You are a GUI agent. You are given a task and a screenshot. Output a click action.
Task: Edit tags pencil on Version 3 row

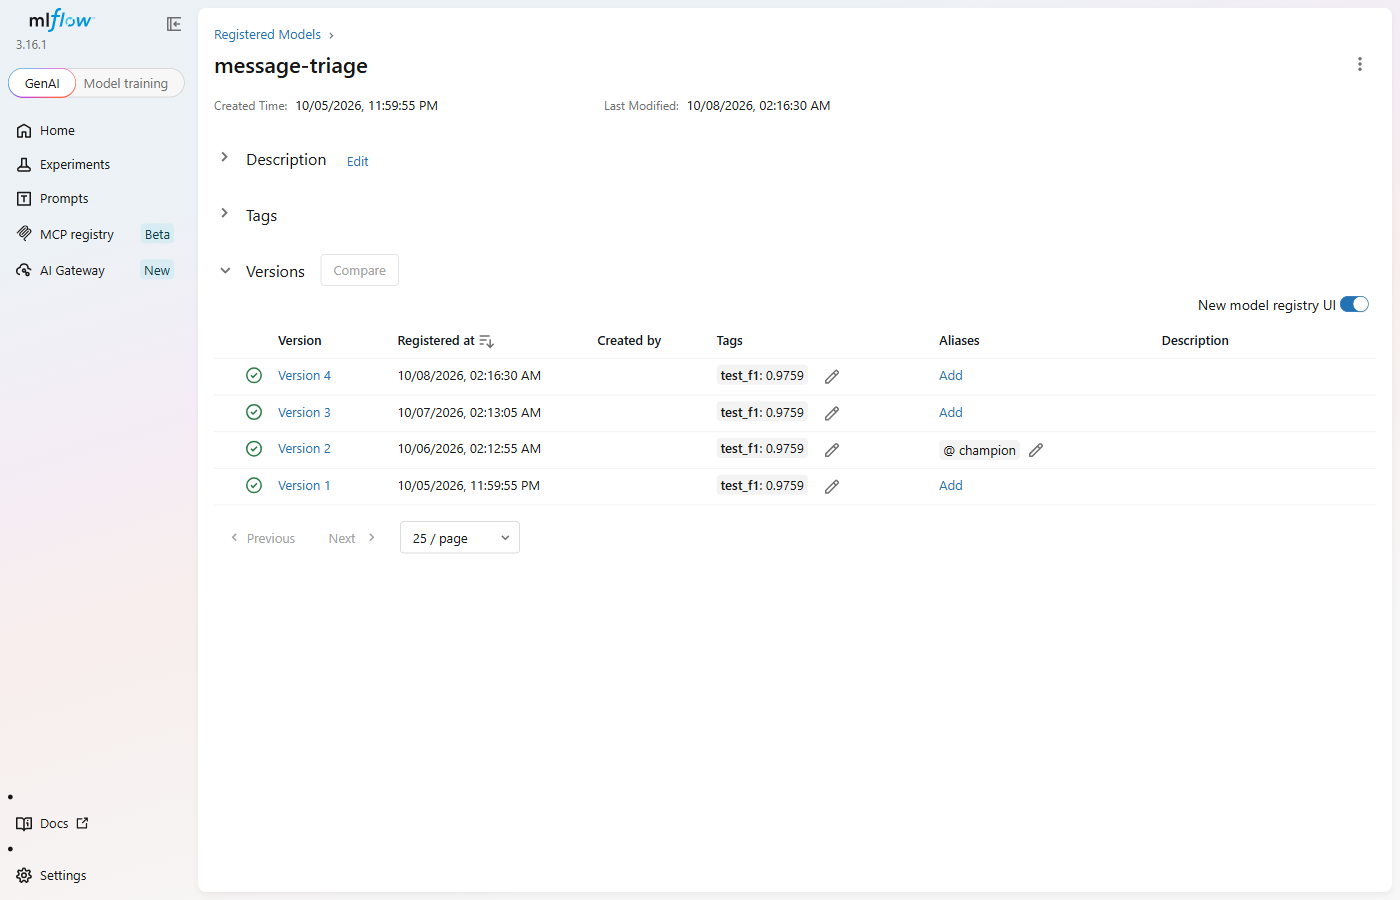point(832,413)
